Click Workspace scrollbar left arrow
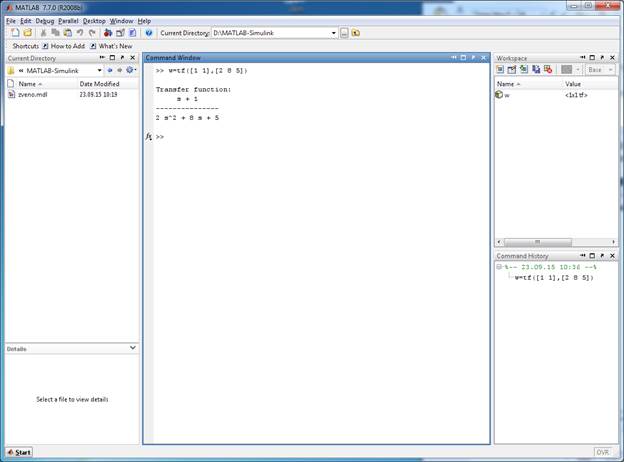The height and width of the screenshot is (462, 624). [499, 242]
